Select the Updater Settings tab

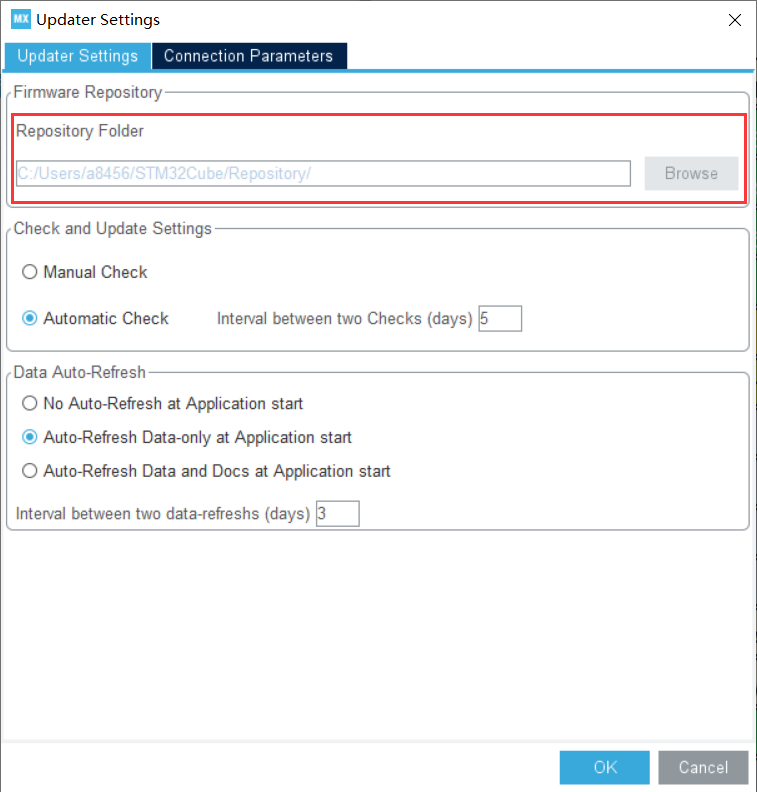78,56
